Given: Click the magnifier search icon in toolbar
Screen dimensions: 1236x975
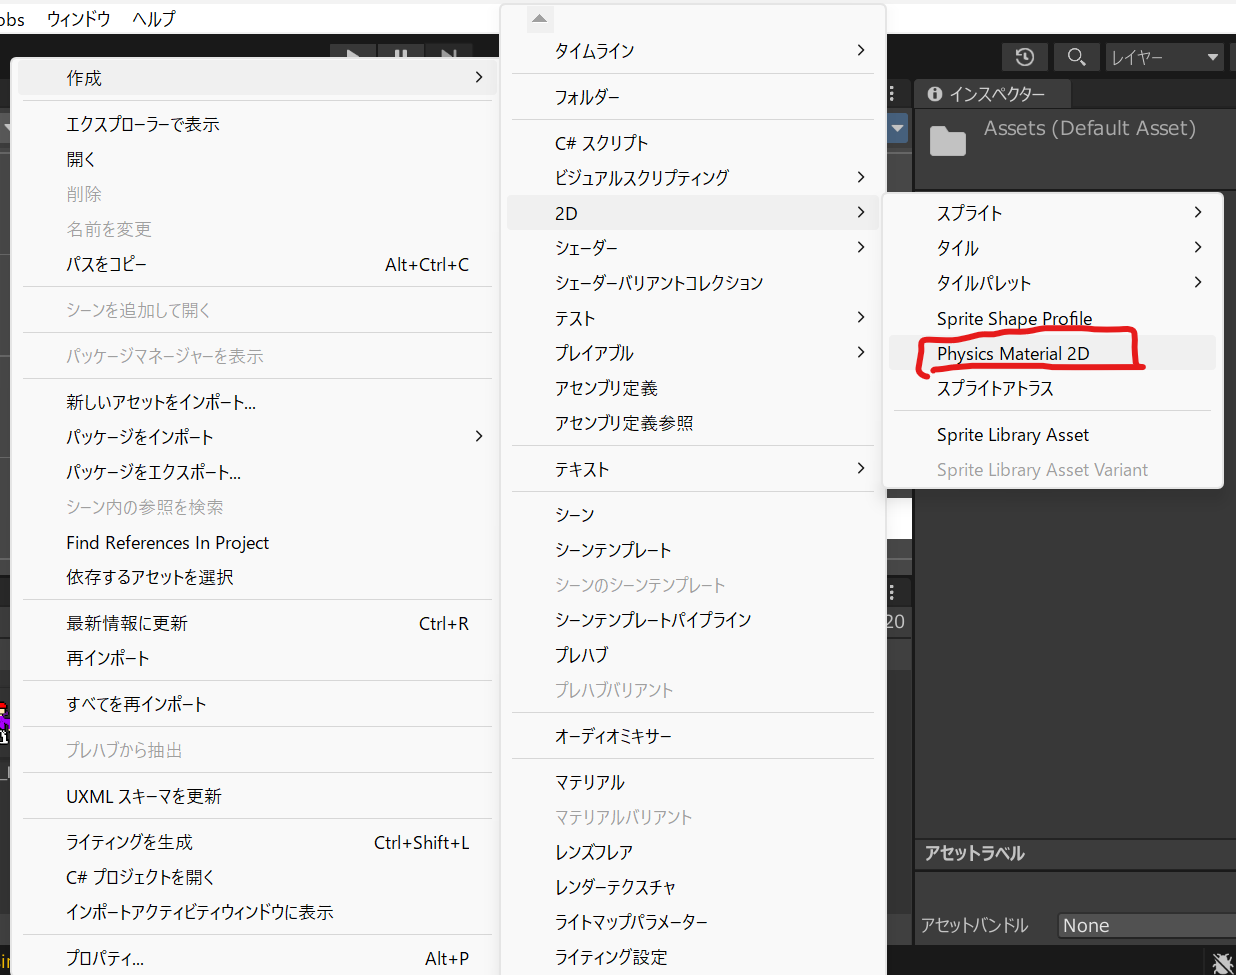Looking at the screenshot, I should (x=1076, y=57).
